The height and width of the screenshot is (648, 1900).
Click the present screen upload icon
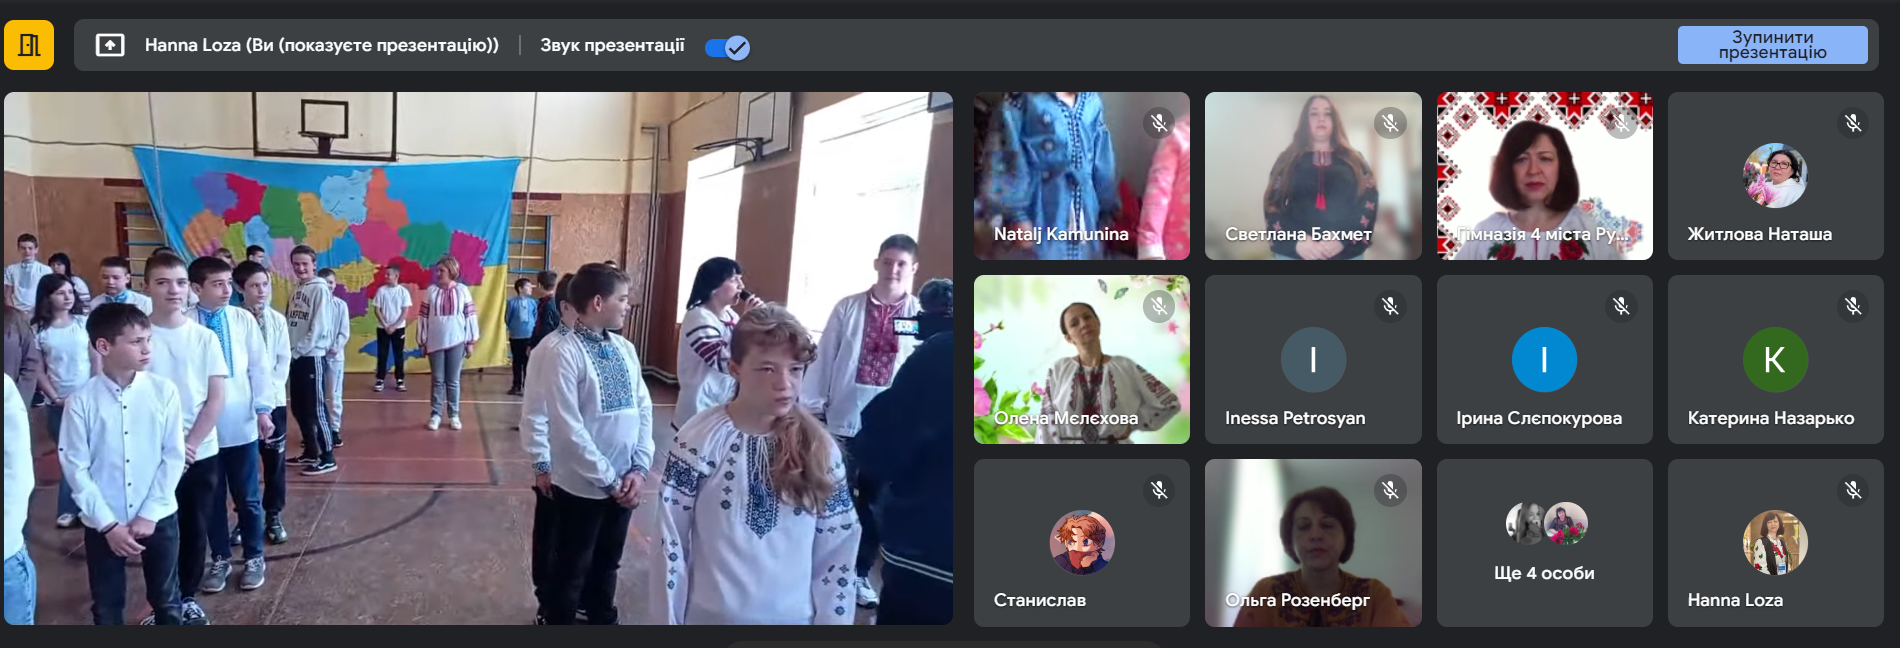[x=110, y=45]
